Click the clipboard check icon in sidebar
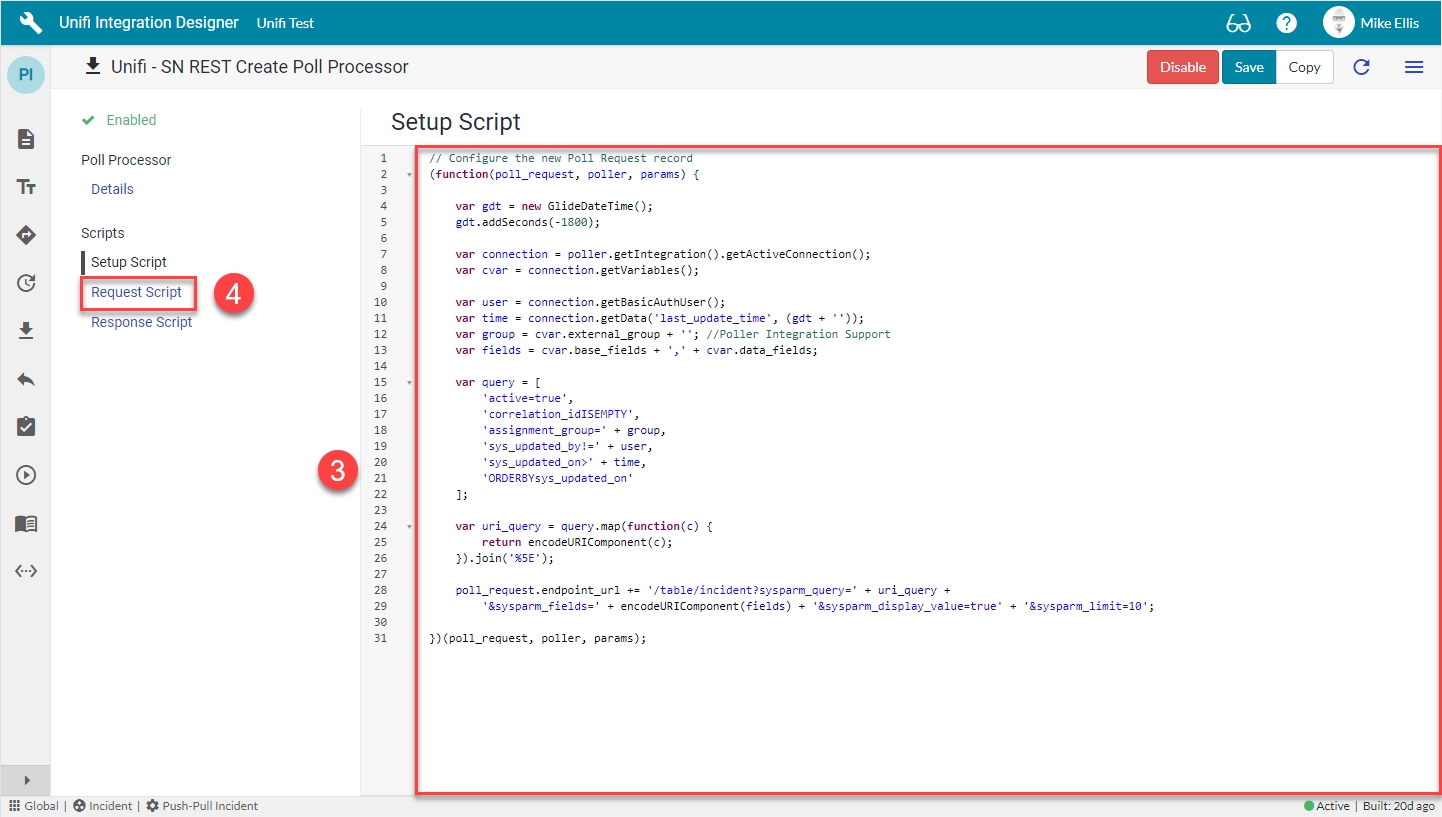This screenshot has height=817, width=1442. 26,427
